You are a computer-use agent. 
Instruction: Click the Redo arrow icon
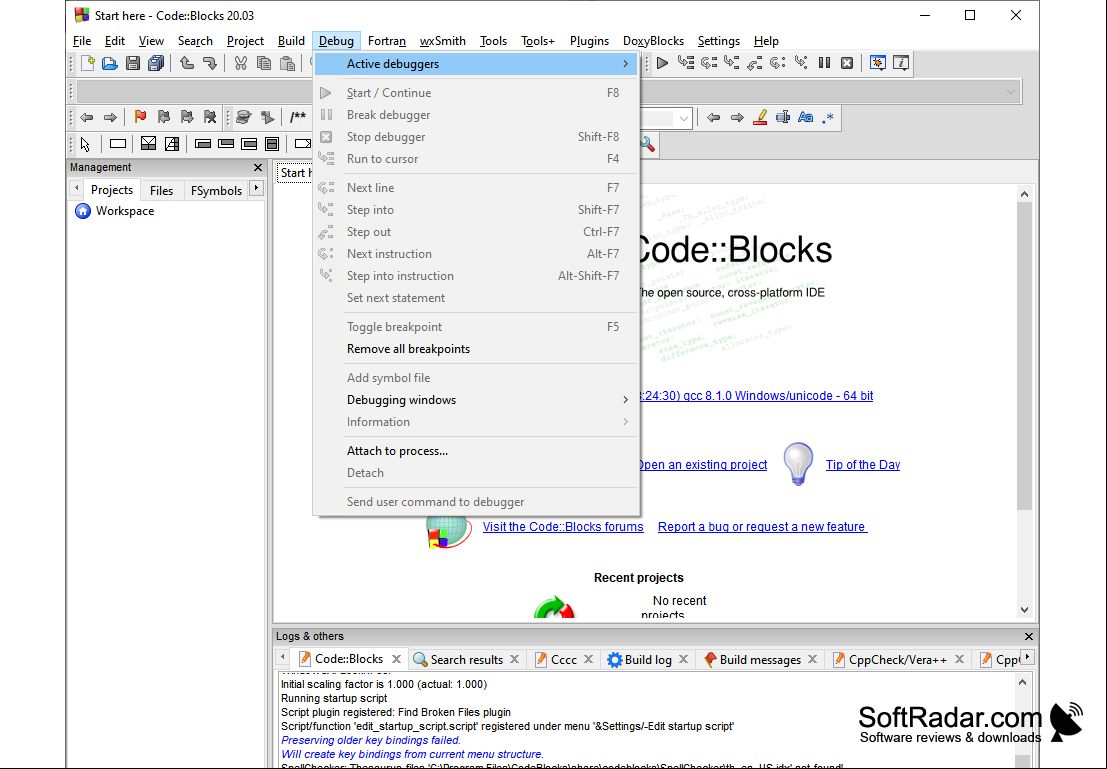pos(210,64)
